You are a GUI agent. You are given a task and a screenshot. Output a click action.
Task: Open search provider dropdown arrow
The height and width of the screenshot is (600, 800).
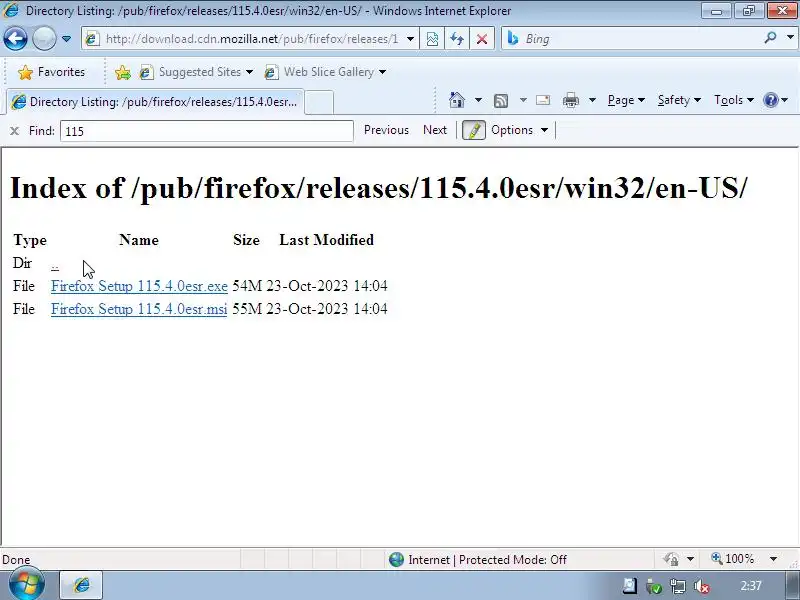tap(790, 38)
